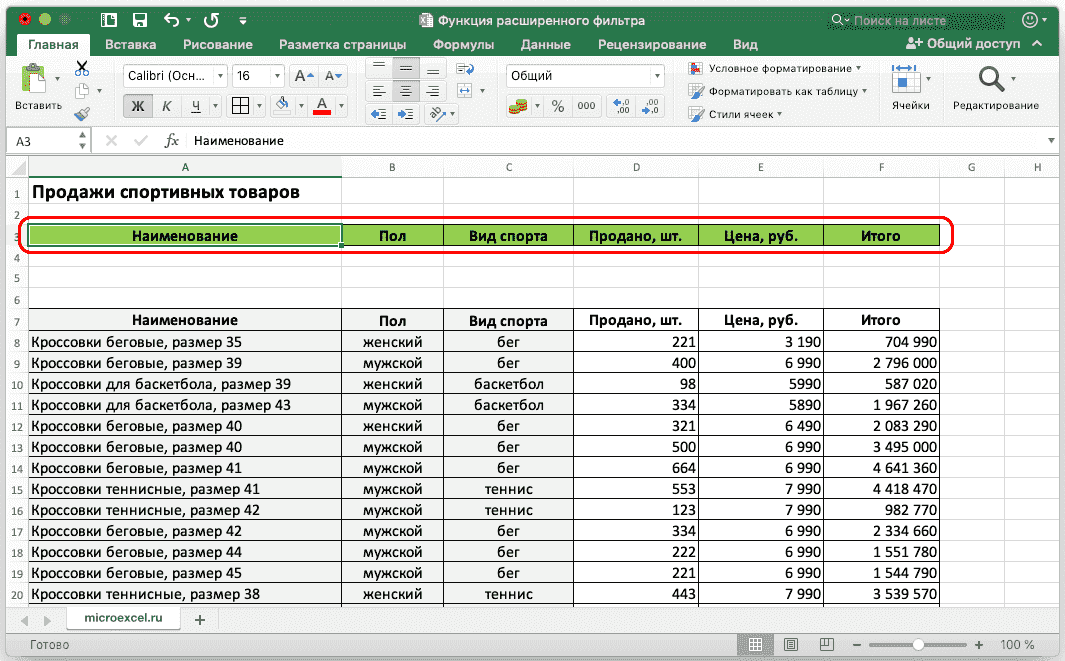Click the Save icon in title bar
This screenshot has height=661, width=1065.
[139, 20]
